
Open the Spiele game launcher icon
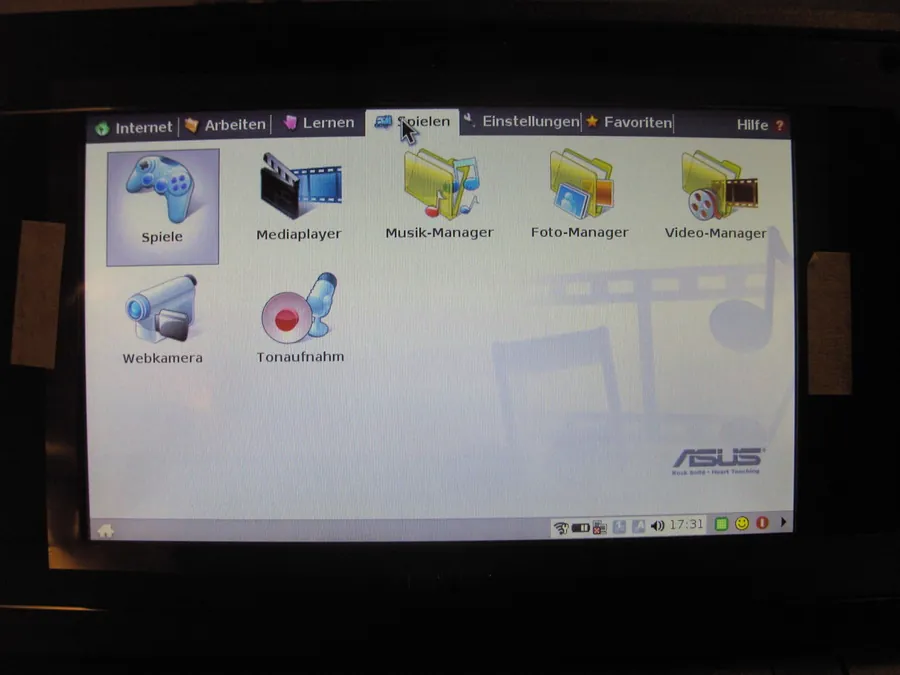coord(162,207)
